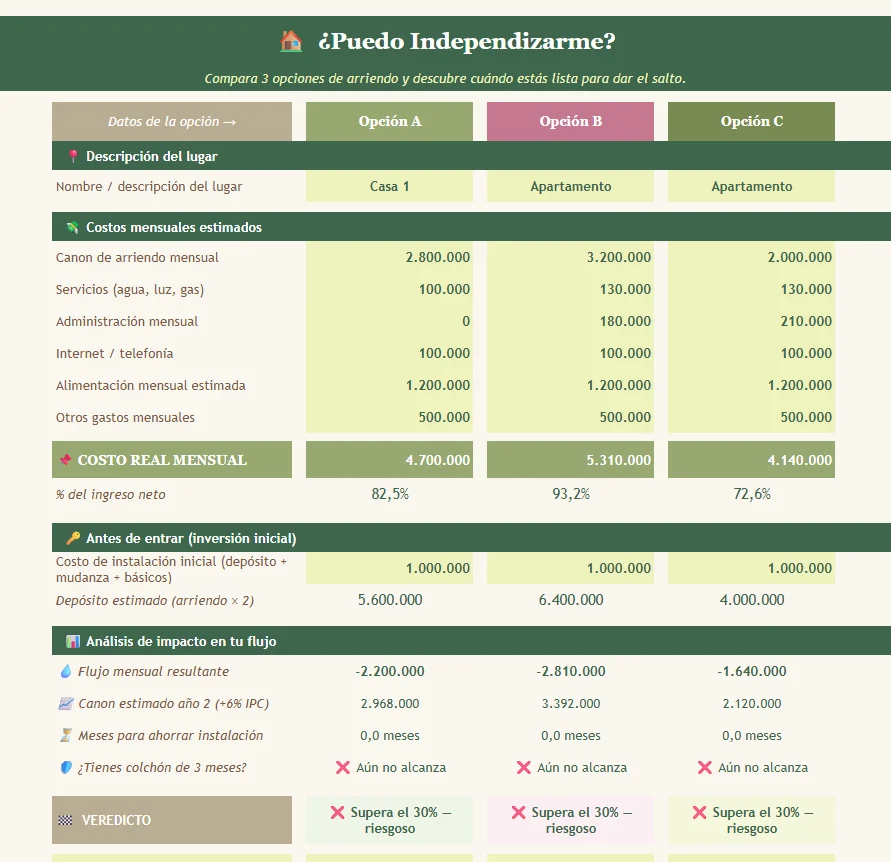Edit Opción C servicios value 130.000
This screenshot has width=891, height=862.
click(x=751, y=289)
